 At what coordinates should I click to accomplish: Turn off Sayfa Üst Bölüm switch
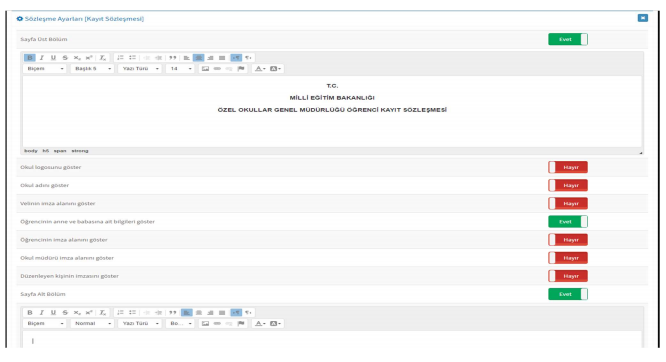pos(568,40)
